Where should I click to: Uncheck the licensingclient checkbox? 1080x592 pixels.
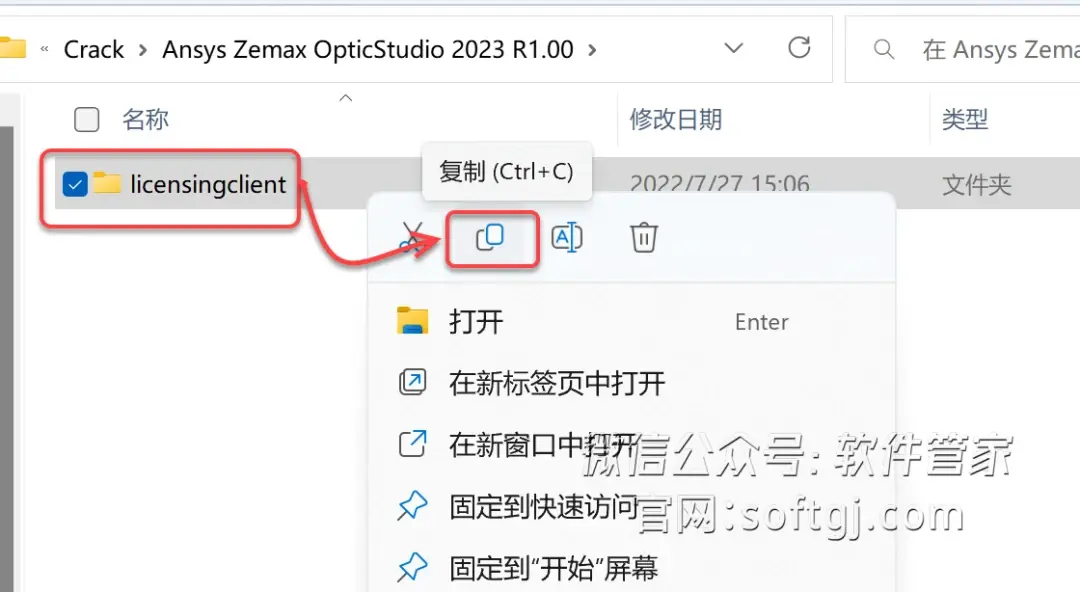point(74,184)
